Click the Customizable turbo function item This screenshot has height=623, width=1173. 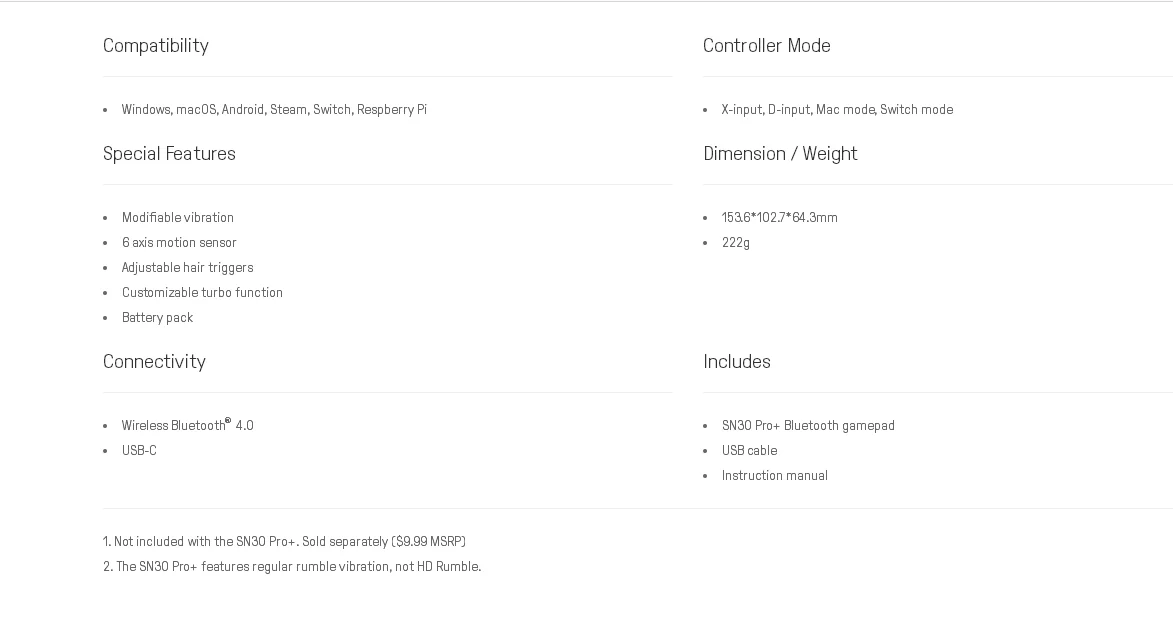pos(202,293)
